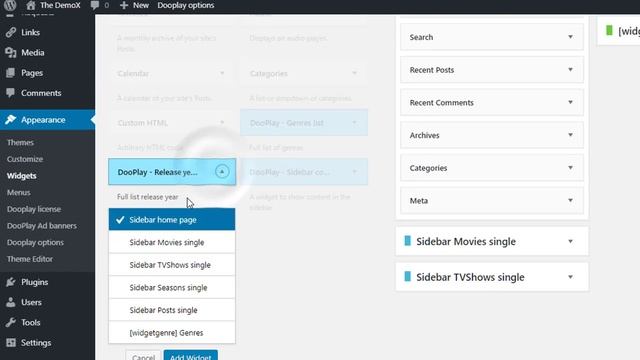Open Themes submenu link
The width and height of the screenshot is (640, 360).
(x=20, y=142)
